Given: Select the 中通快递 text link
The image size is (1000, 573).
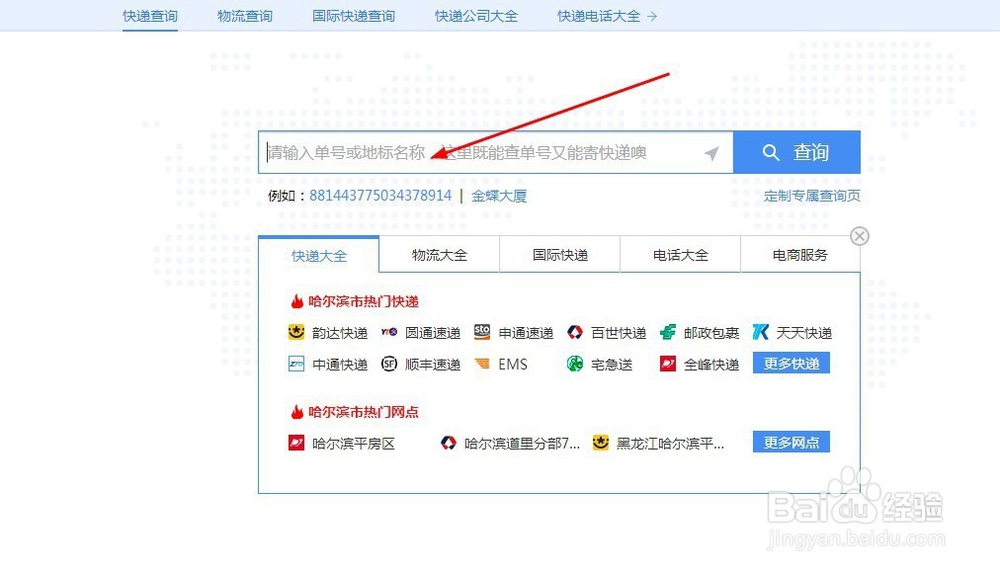Looking at the screenshot, I should coord(340,364).
